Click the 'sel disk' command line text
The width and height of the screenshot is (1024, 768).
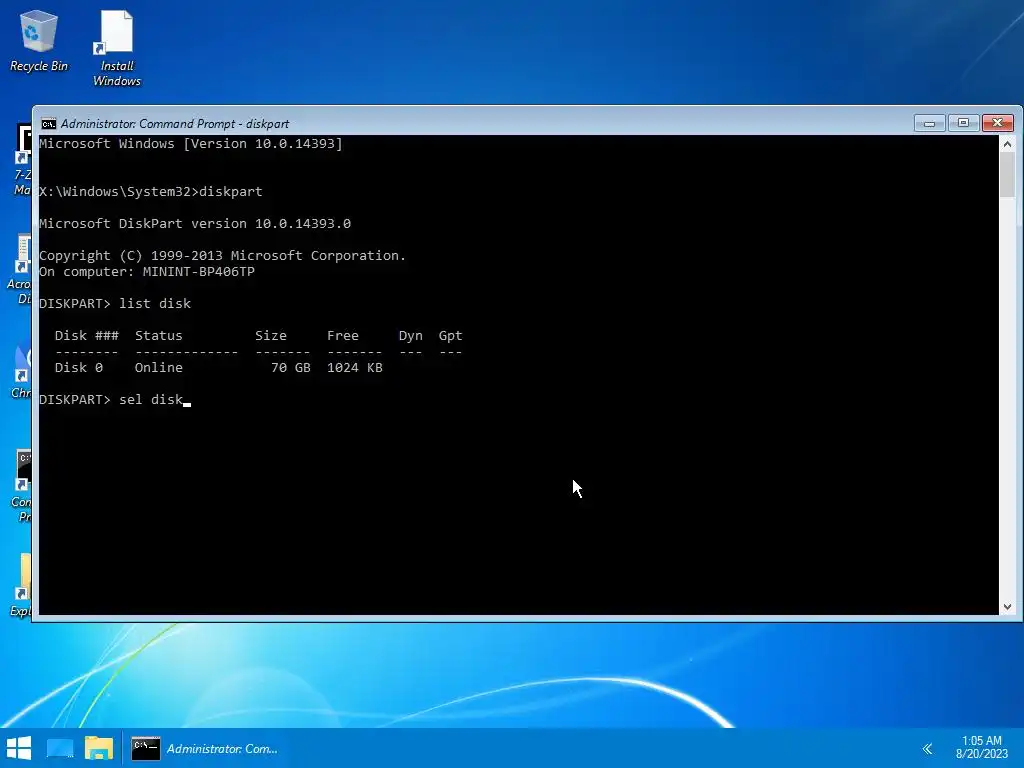pos(151,399)
